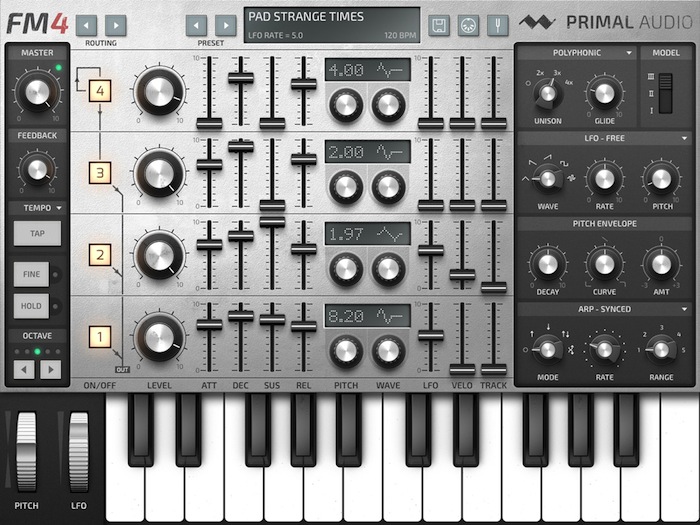Click the Pad Strange Times preset display
Image resolution: width=700 pixels, height=525 pixels.
click(332, 25)
